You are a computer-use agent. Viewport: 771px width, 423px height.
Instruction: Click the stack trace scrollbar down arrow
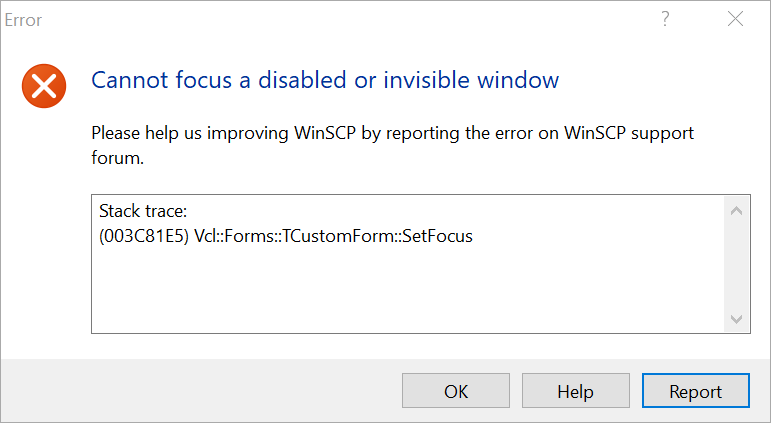coord(736,318)
